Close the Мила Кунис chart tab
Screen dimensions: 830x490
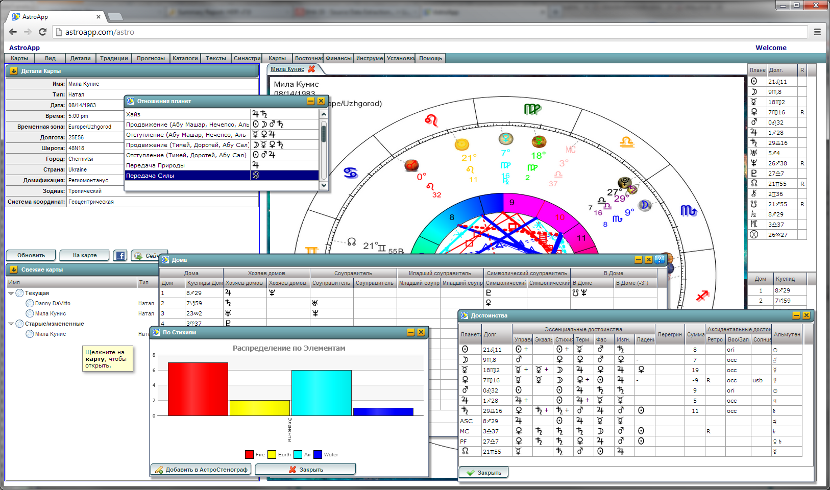click(311, 69)
